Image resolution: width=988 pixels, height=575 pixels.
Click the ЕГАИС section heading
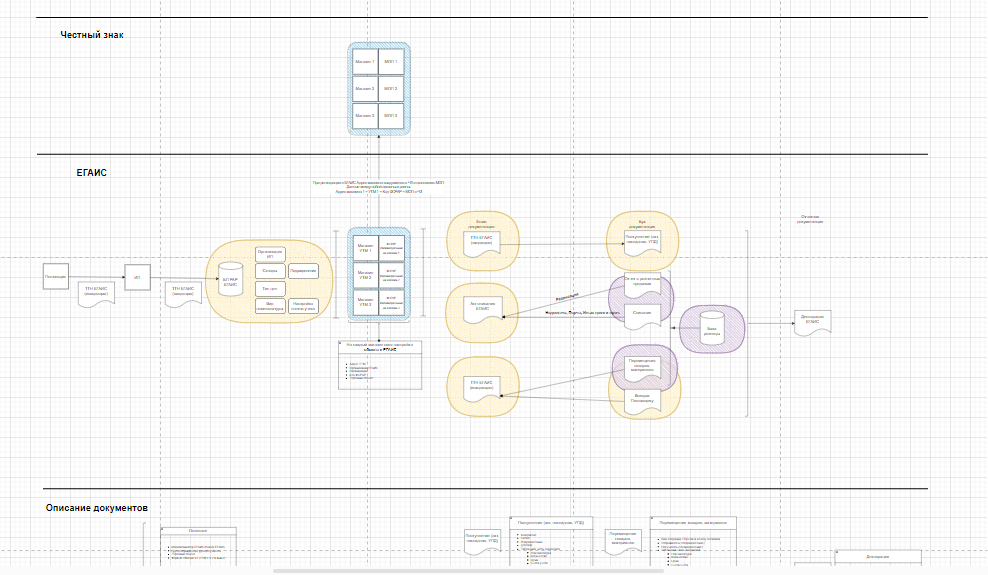[x=91, y=173]
